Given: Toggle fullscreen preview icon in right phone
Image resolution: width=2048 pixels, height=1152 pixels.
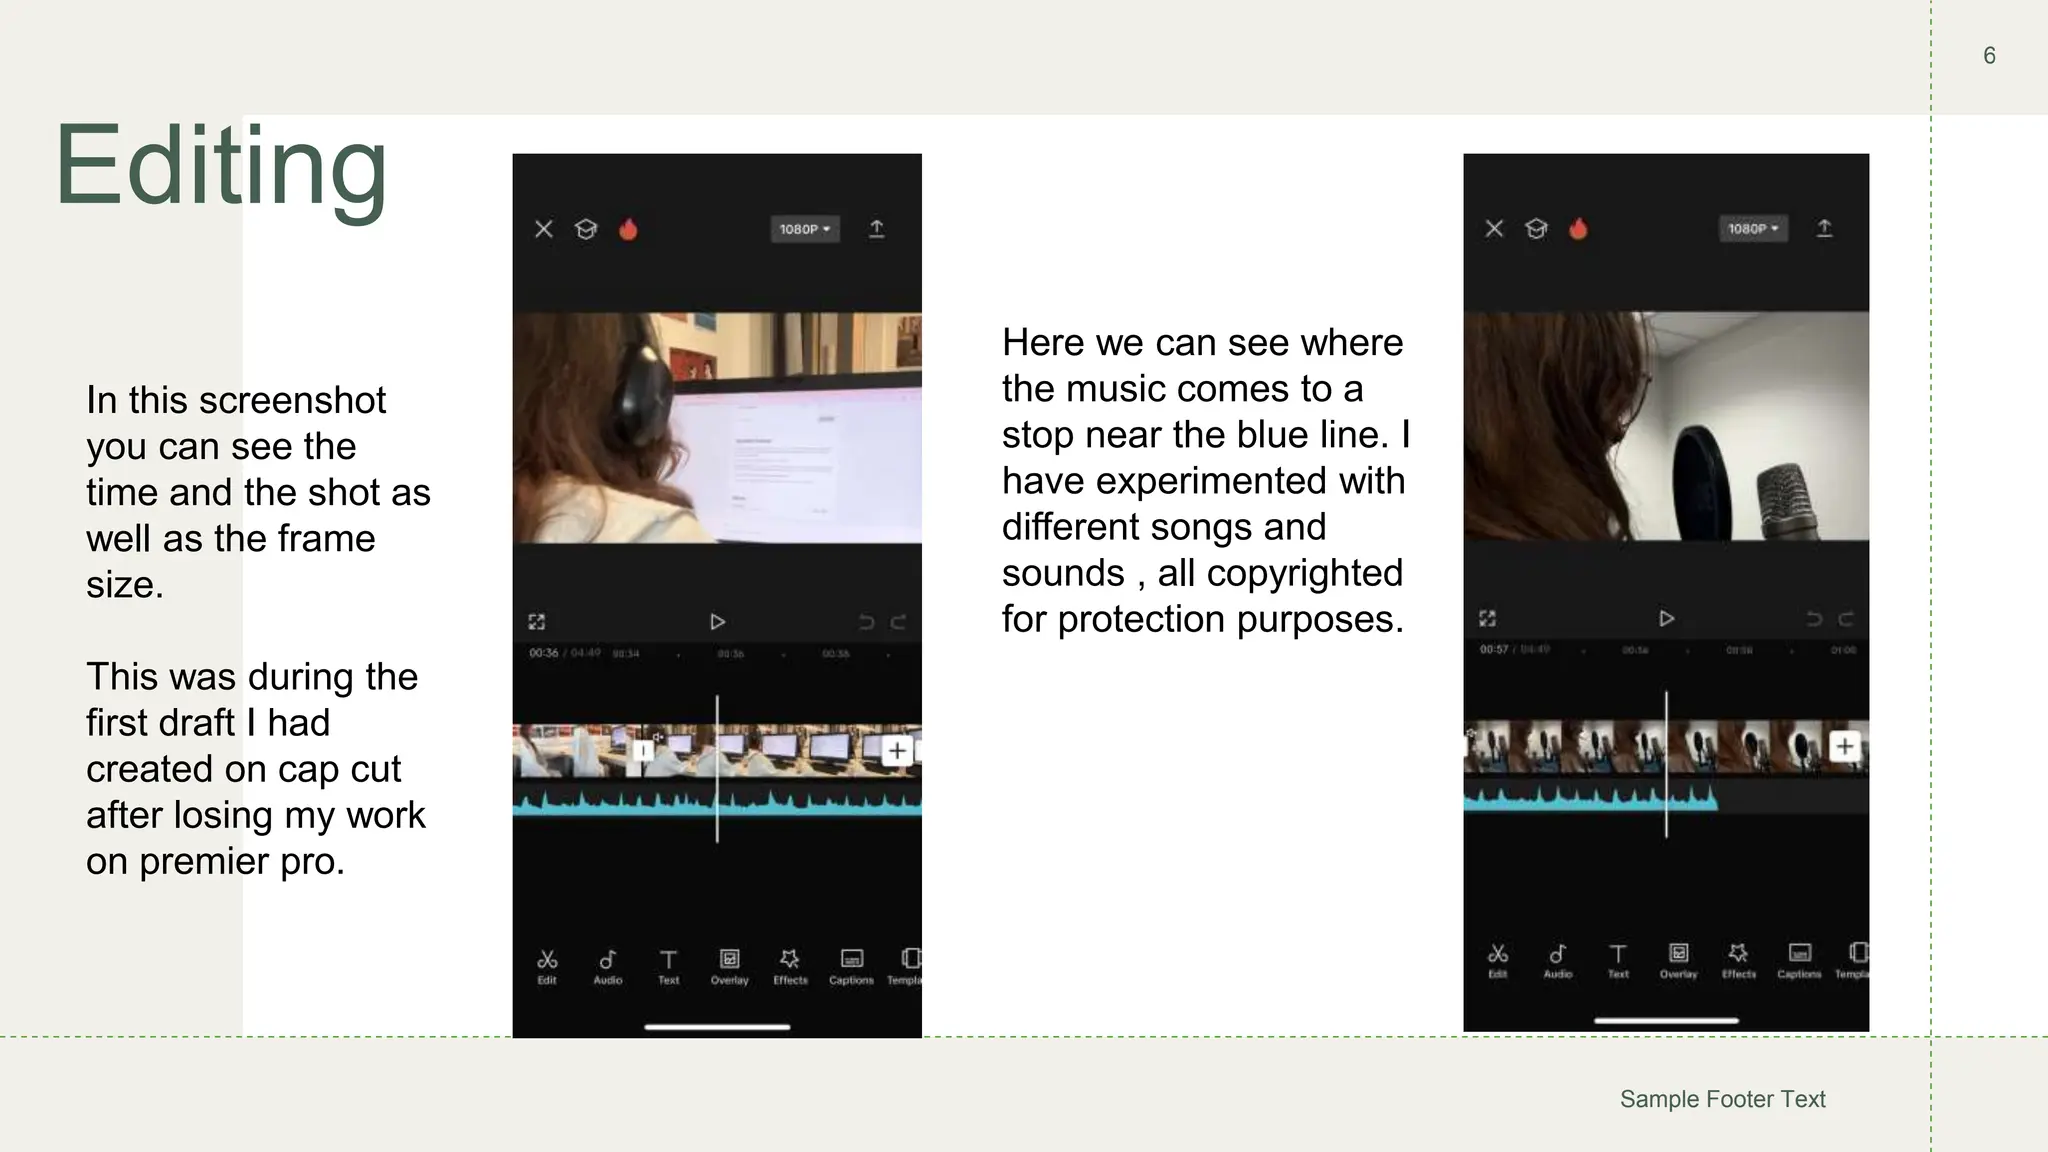Looking at the screenshot, I should click(x=1487, y=618).
